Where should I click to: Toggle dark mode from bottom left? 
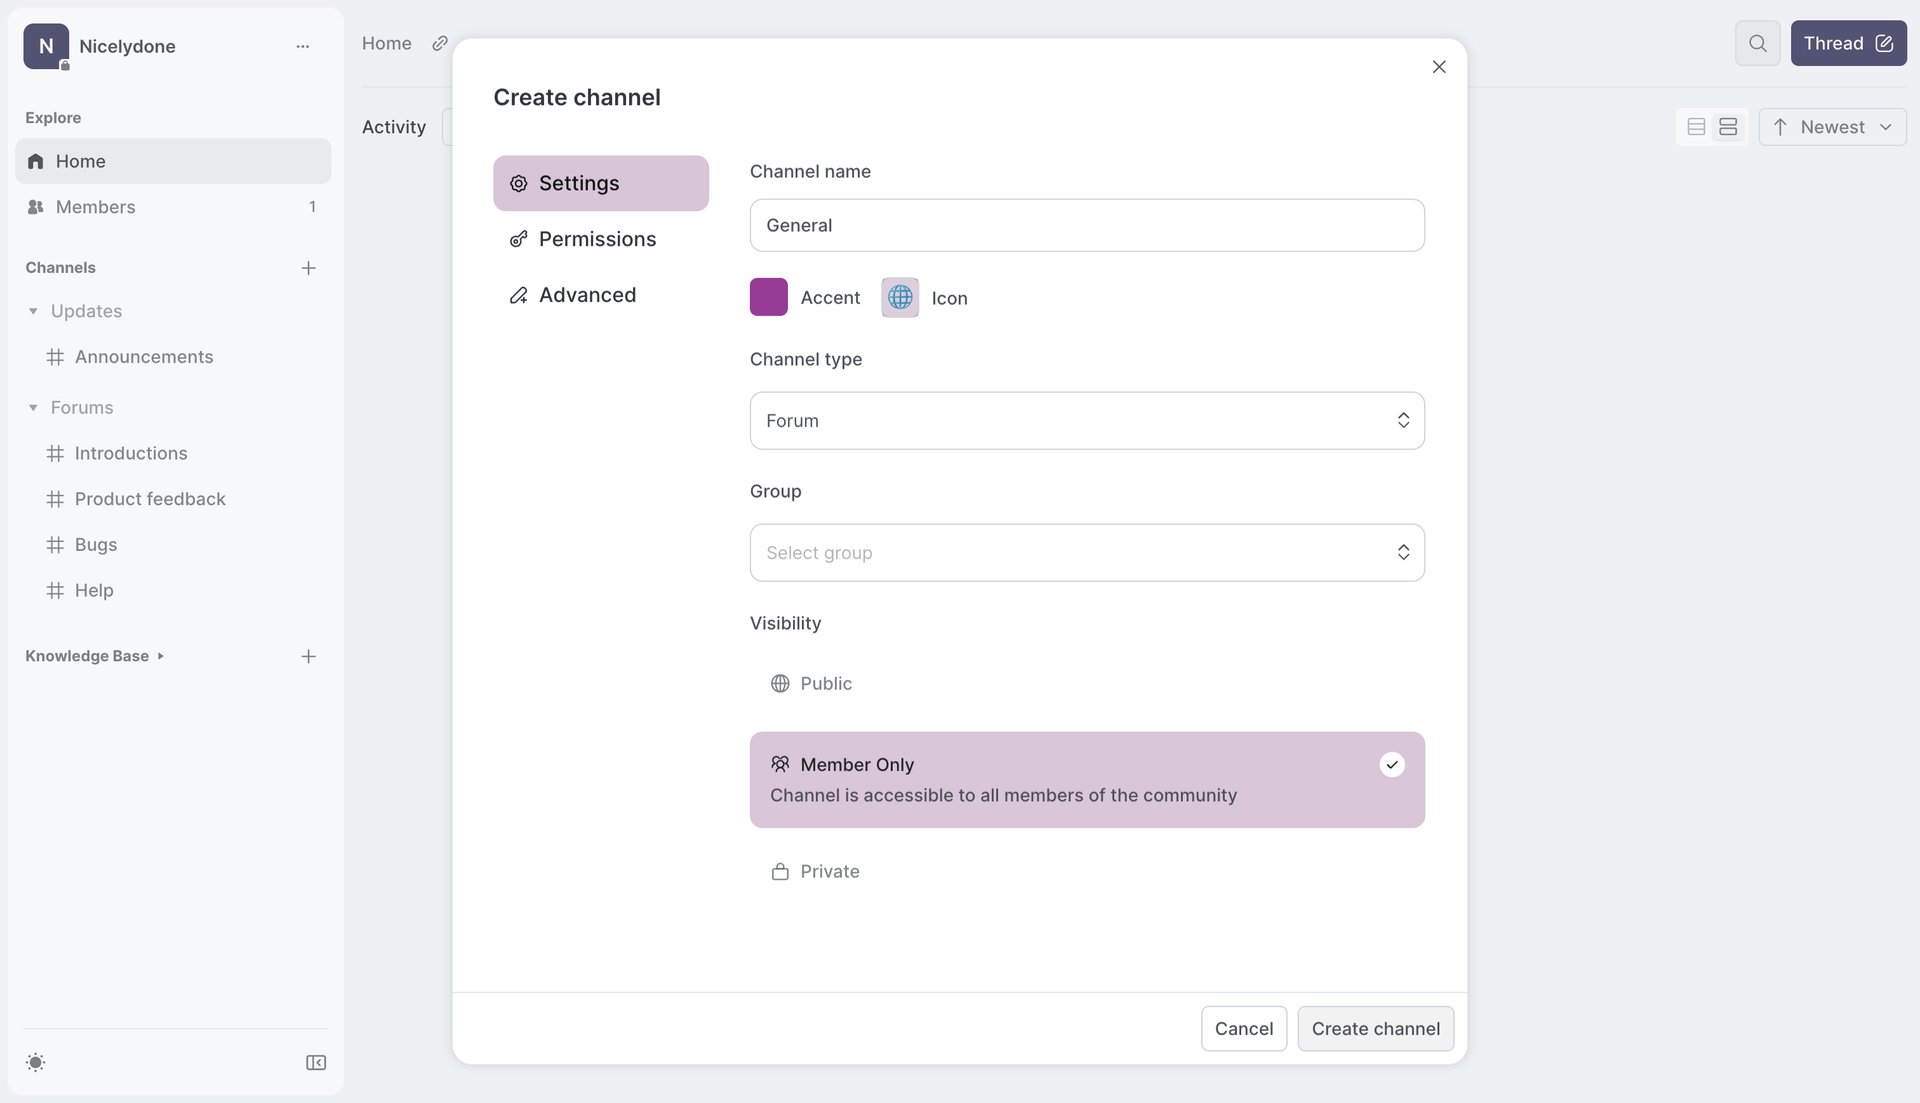[x=36, y=1062]
